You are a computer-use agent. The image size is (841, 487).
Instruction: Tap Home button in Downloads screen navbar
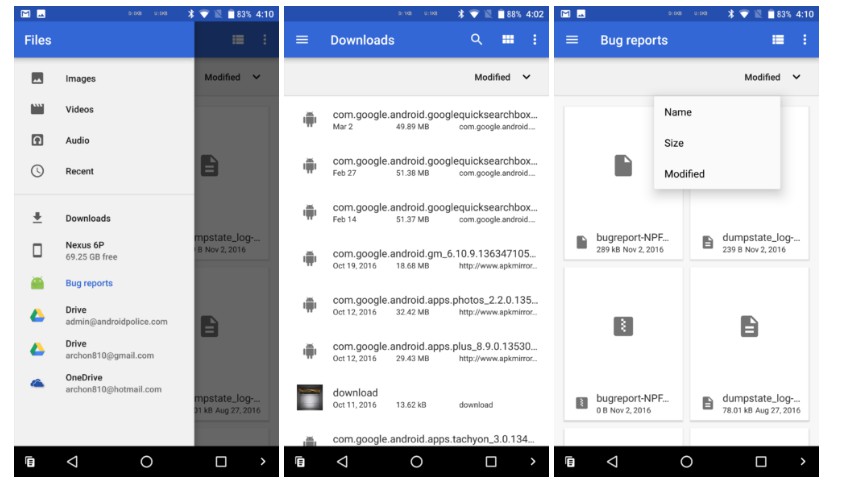tap(416, 461)
